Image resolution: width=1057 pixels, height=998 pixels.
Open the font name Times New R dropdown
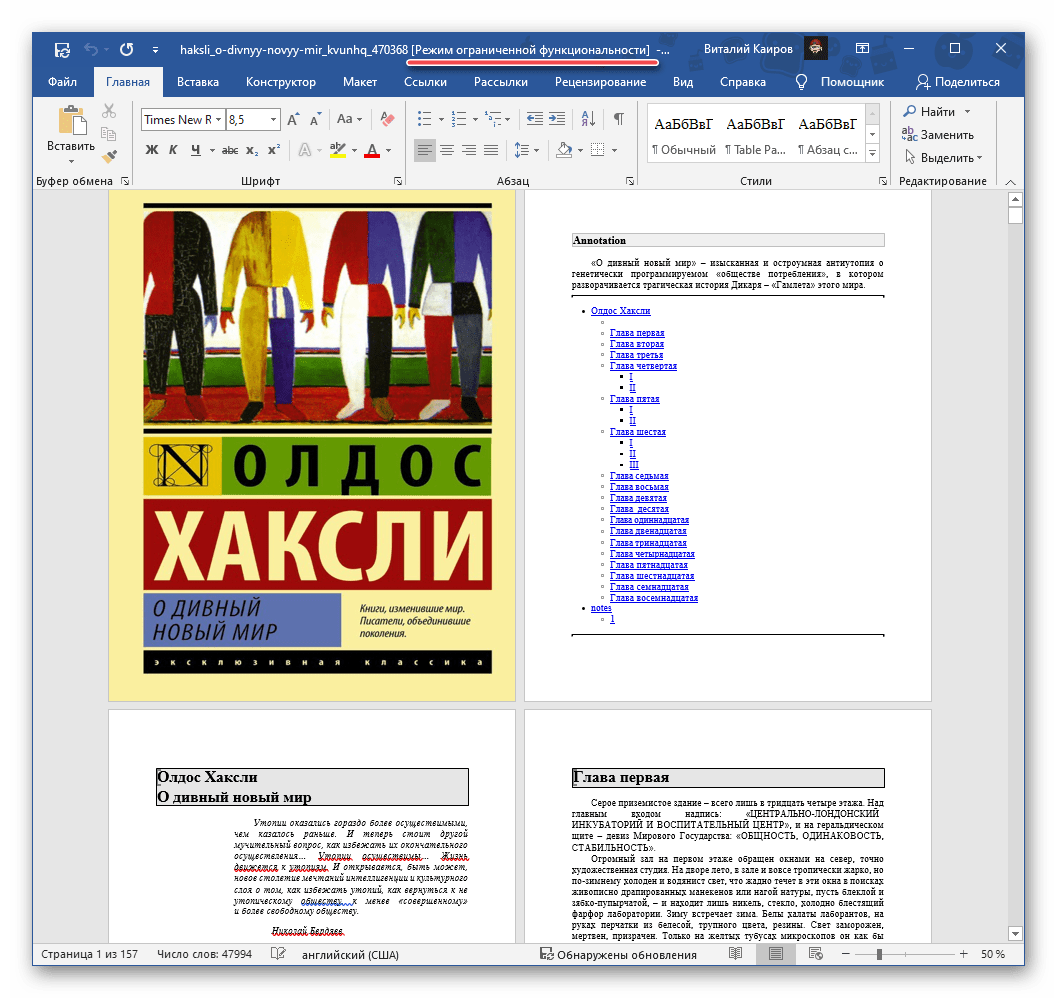coord(218,119)
